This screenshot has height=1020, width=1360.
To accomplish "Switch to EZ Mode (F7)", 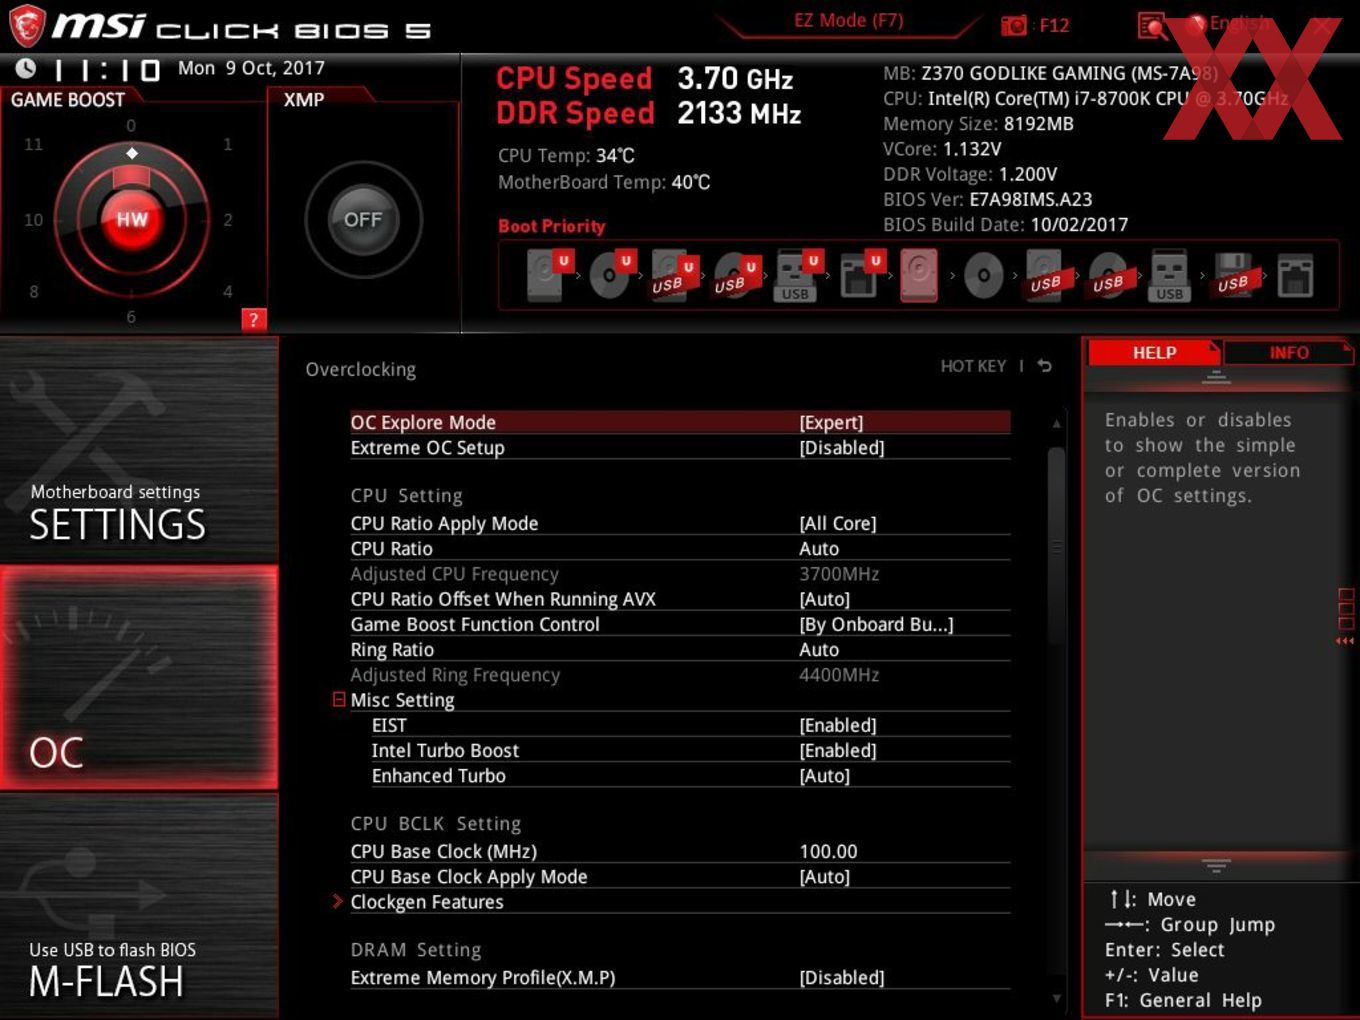I will (x=848, y=20).
